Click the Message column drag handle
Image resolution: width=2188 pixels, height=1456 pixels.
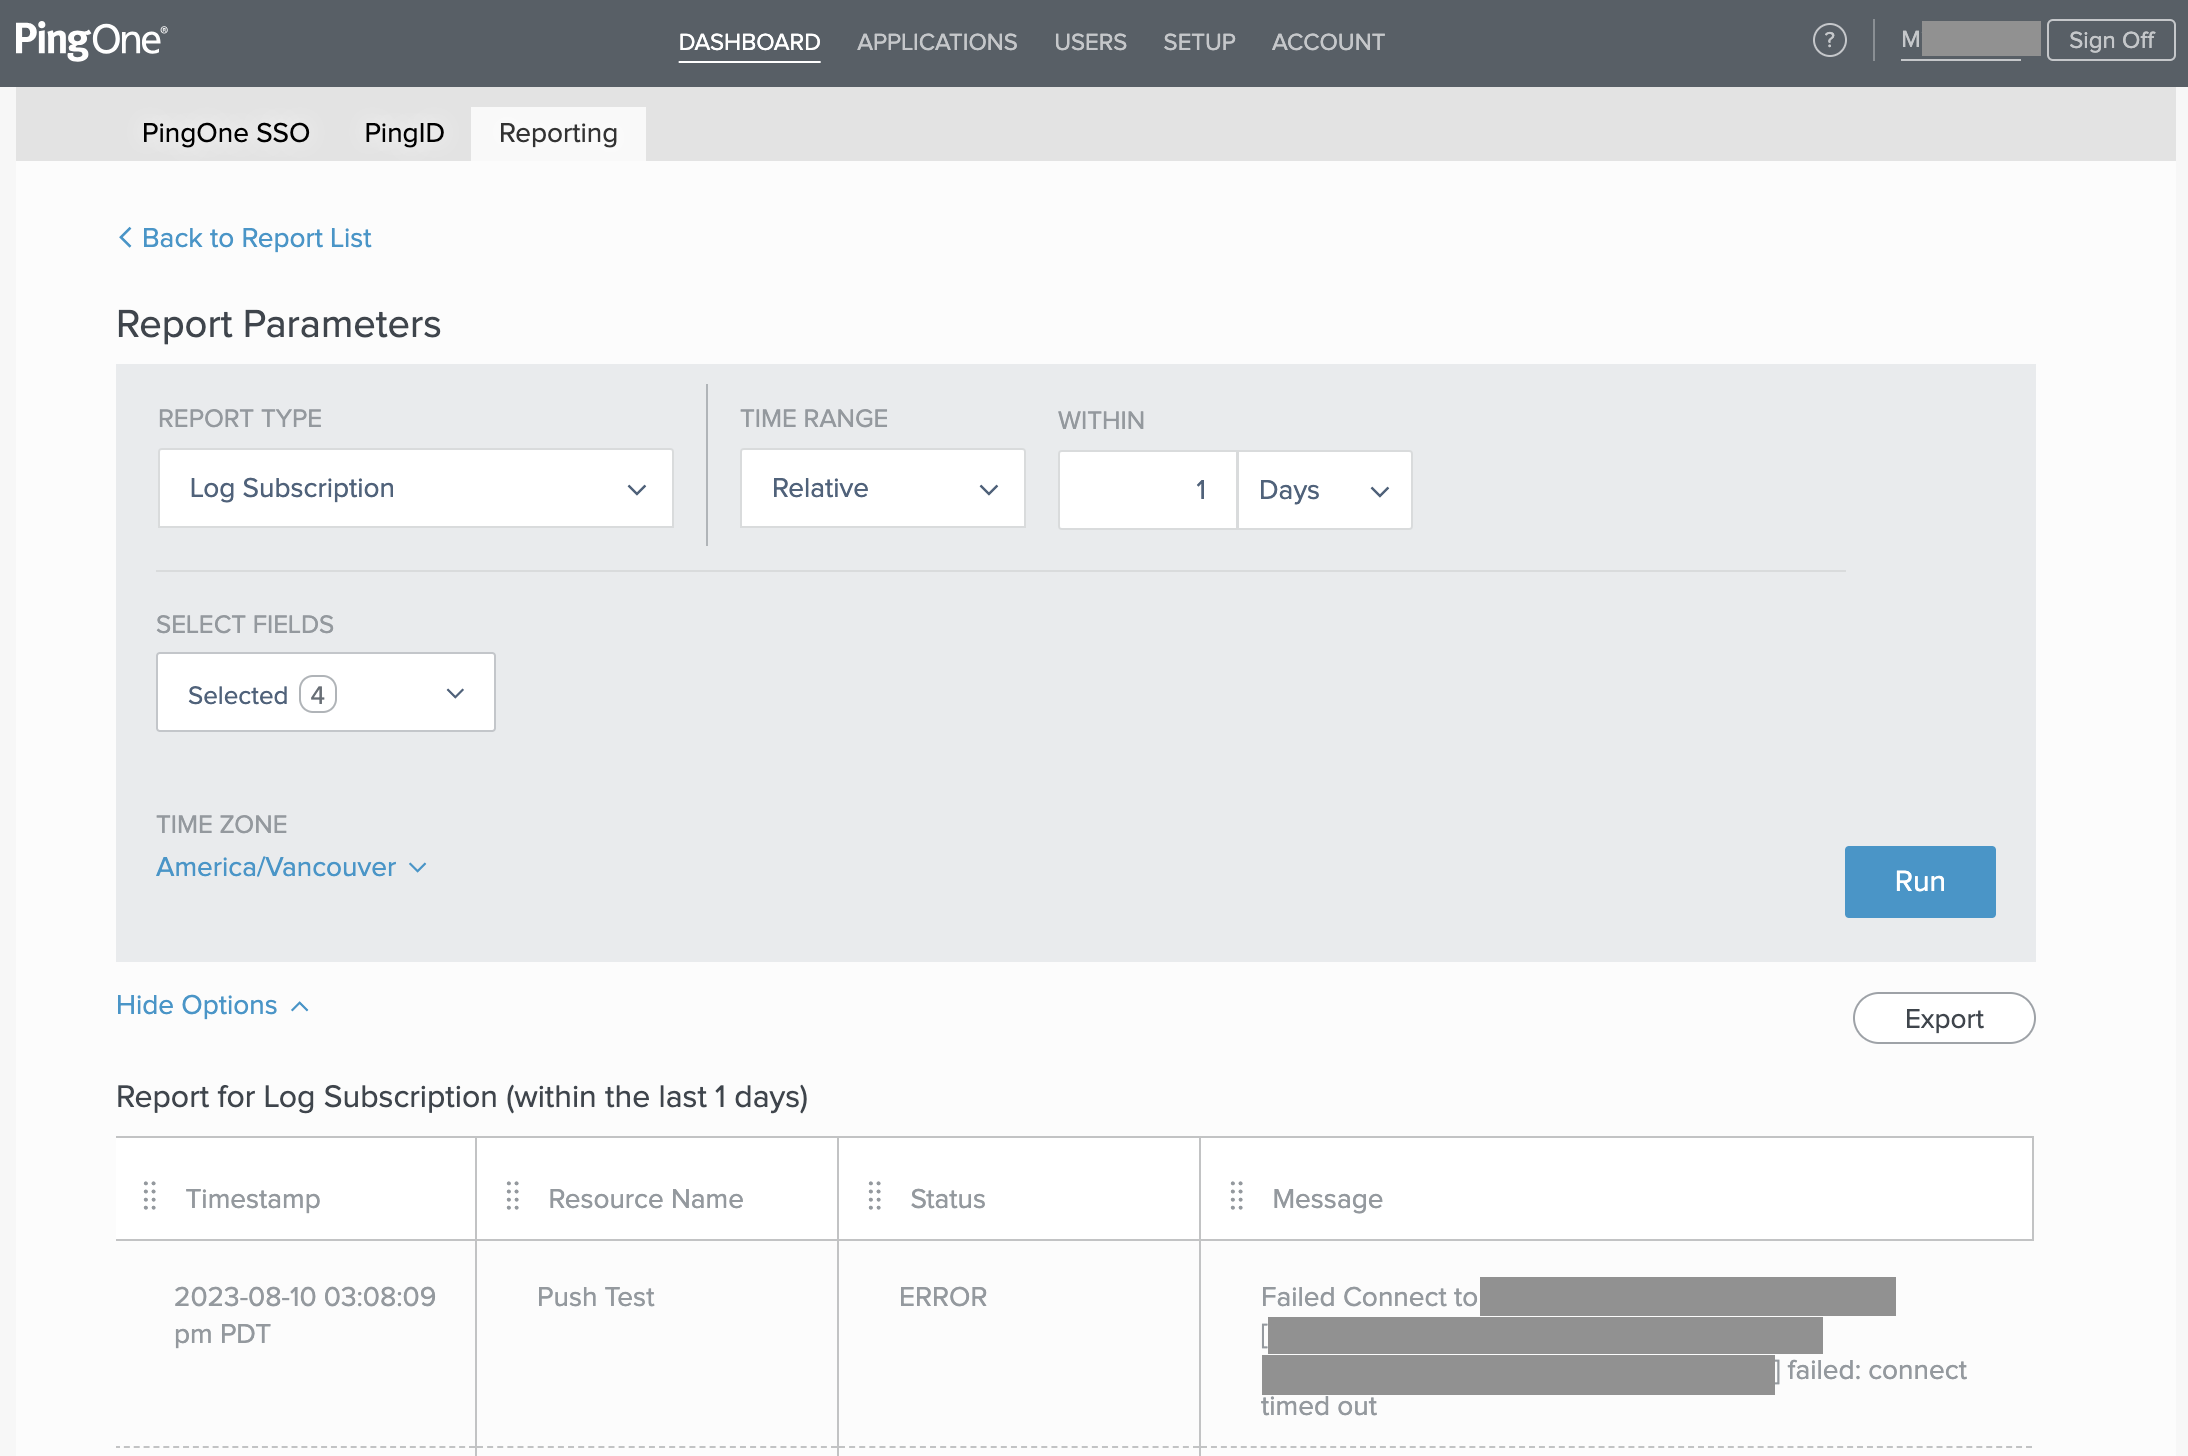click(x=1237, y=1196)
